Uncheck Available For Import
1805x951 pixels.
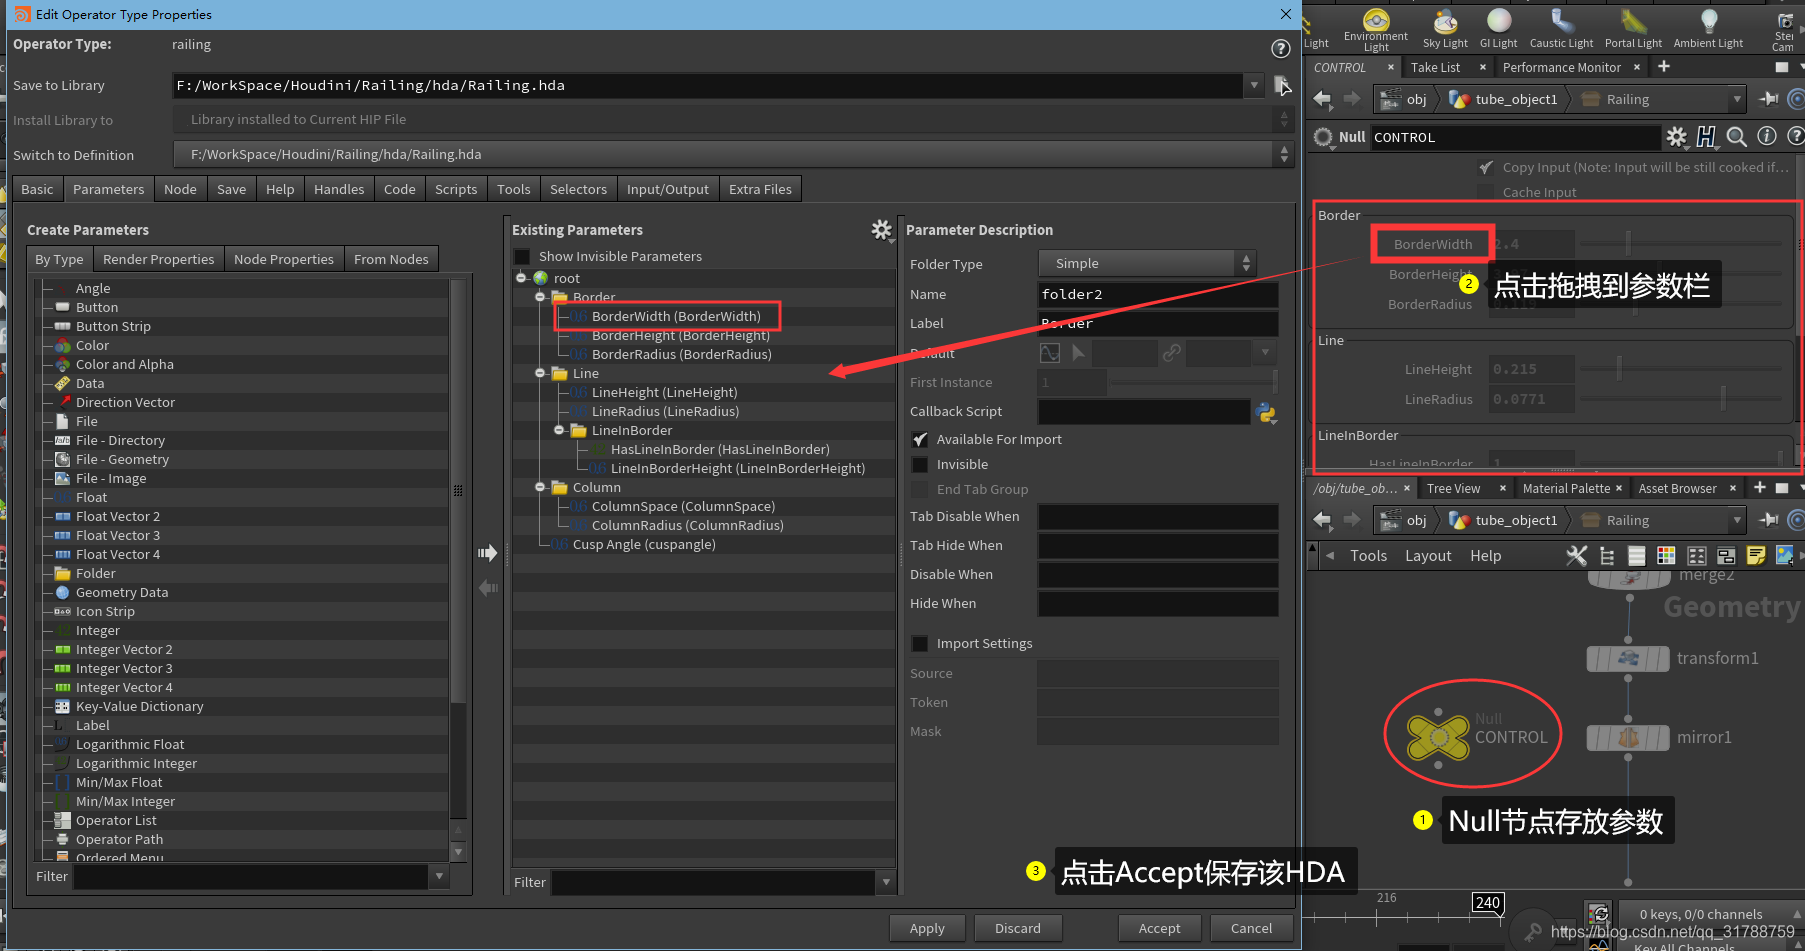click(919, 439)
